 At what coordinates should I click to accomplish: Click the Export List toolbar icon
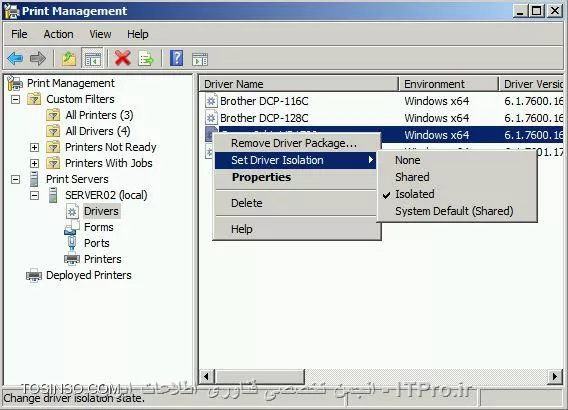point(146,58)
